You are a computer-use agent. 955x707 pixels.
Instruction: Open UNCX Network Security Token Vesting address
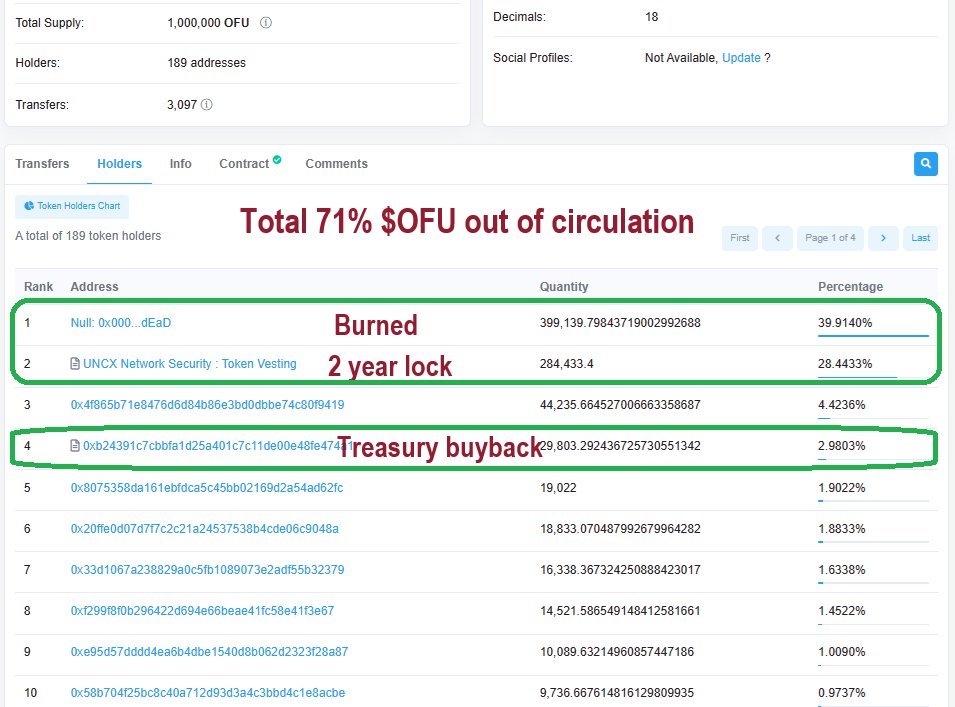tap(189, 364)
